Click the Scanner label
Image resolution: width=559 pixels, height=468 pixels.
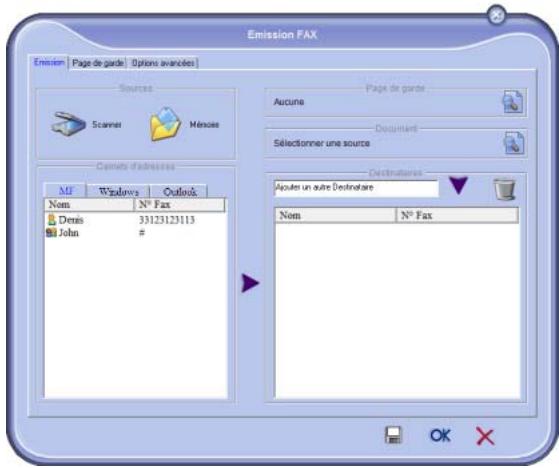coord(107,124)
